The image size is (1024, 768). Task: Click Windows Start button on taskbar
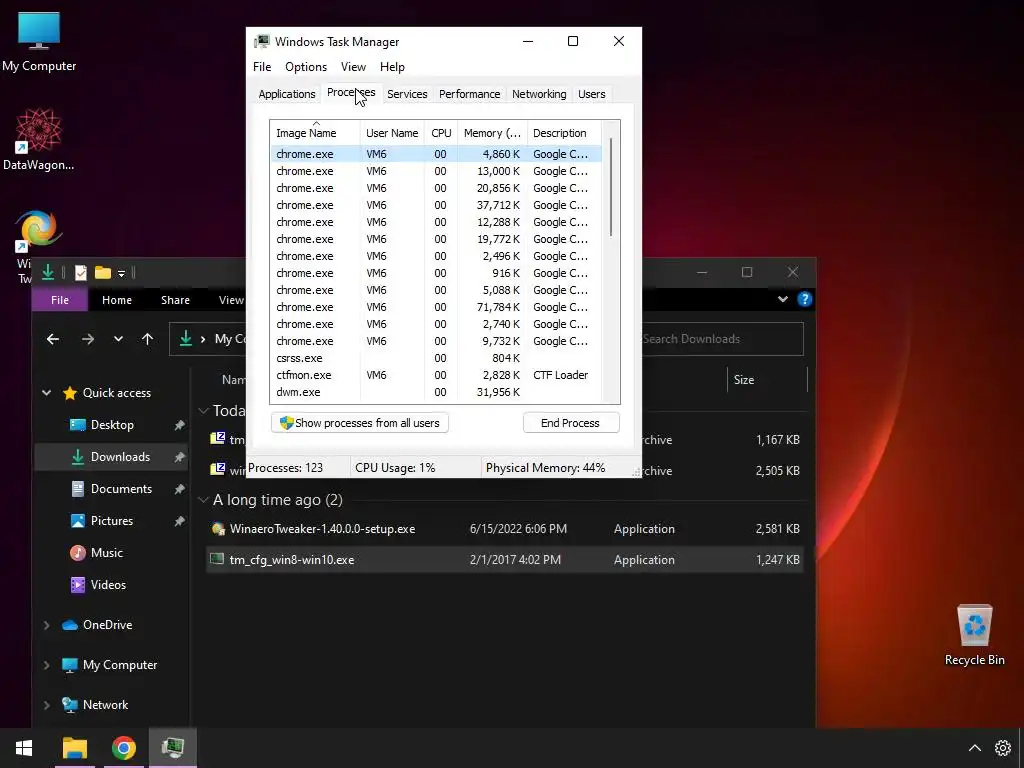[x=24, y=748]
